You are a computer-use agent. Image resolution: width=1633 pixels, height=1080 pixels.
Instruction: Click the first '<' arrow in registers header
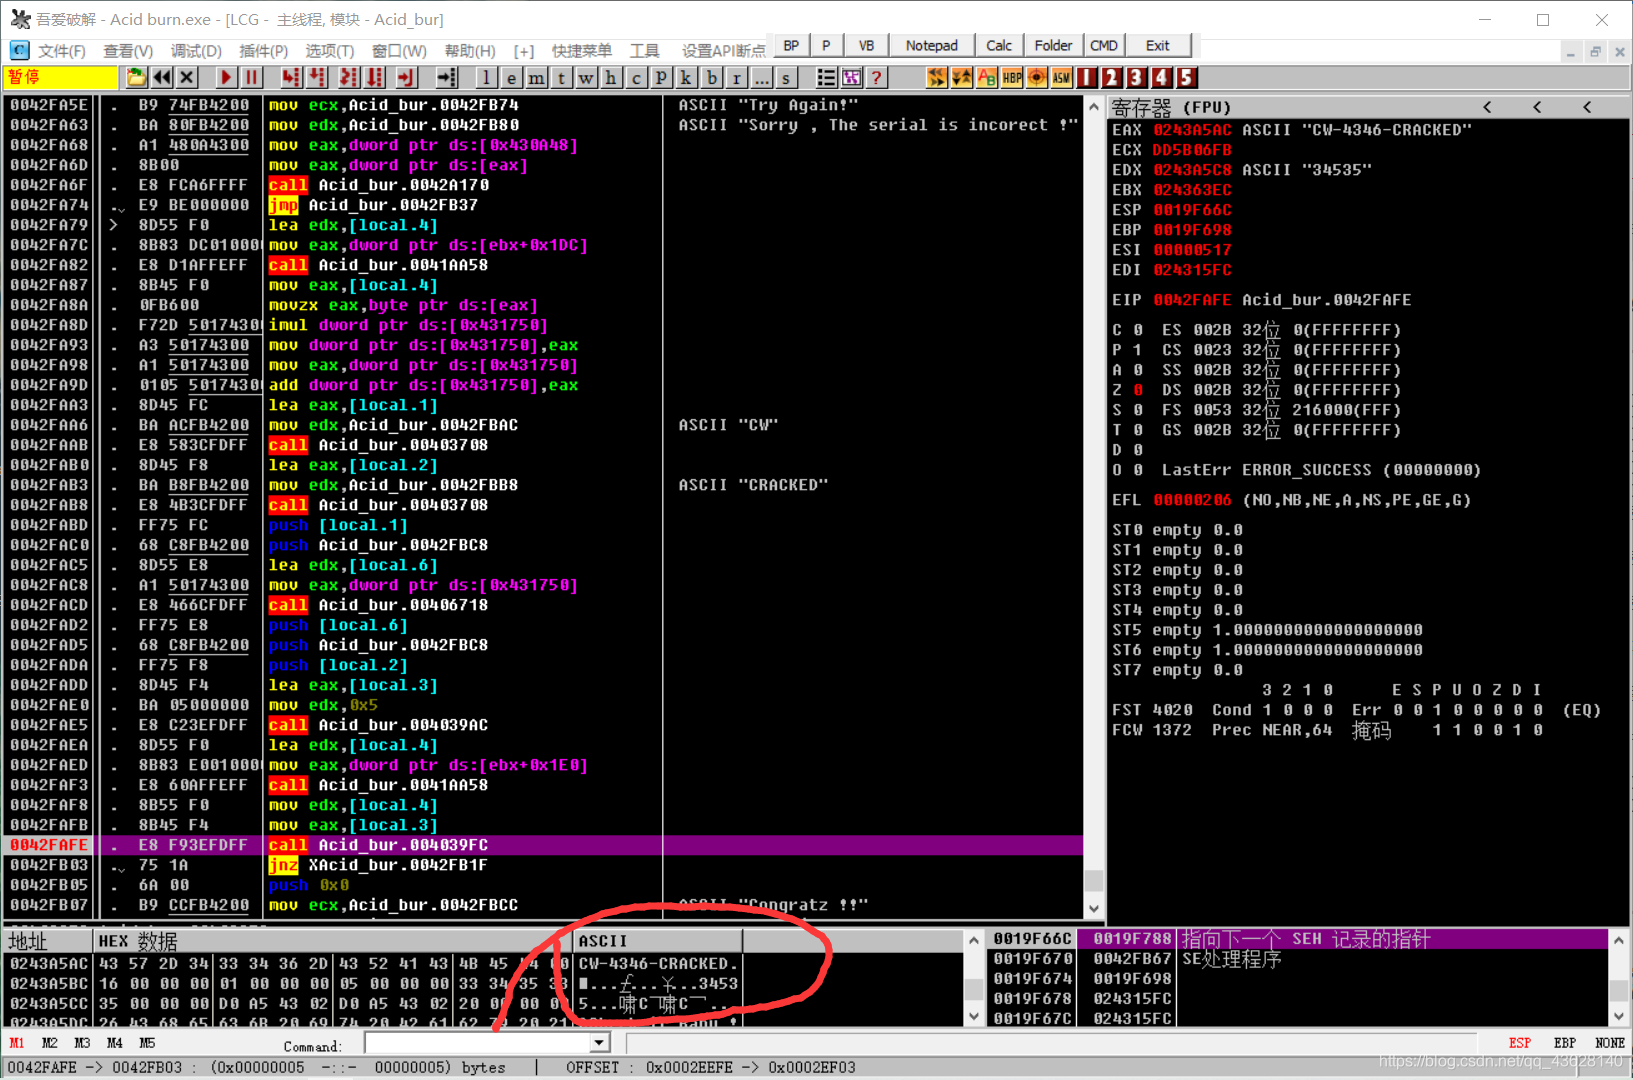[x=1487, y=107]
